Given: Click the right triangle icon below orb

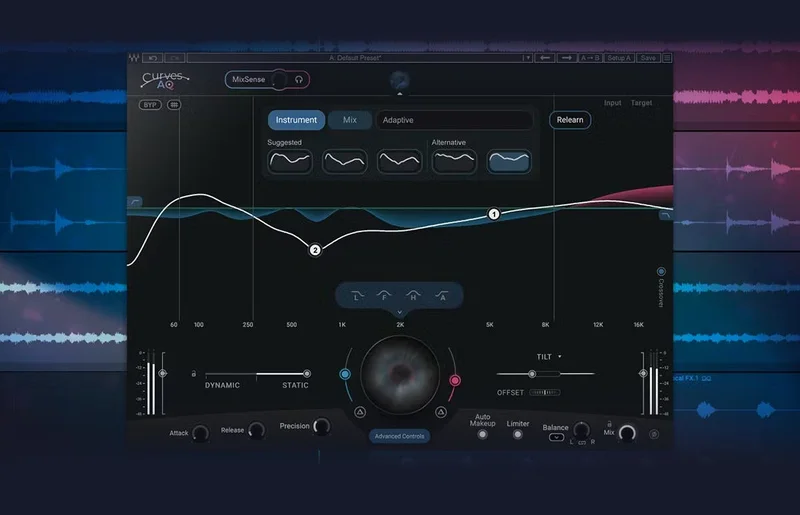Looking at the screenshot, I should (441, 412).
